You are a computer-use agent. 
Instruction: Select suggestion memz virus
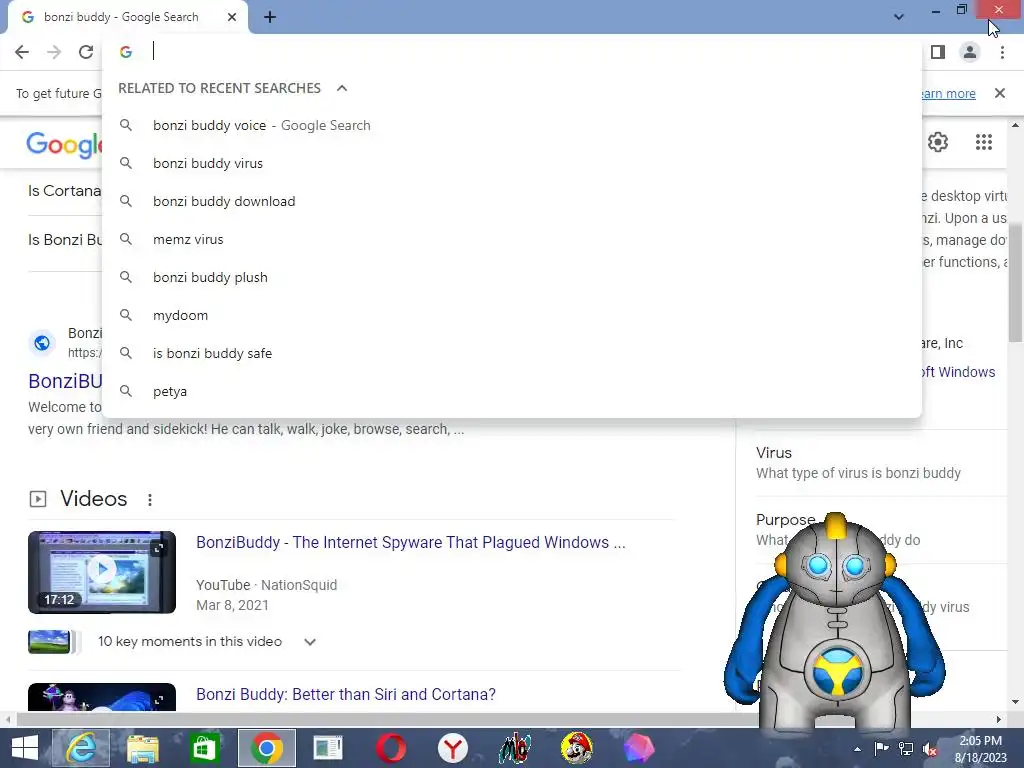[x=512, y=239]
